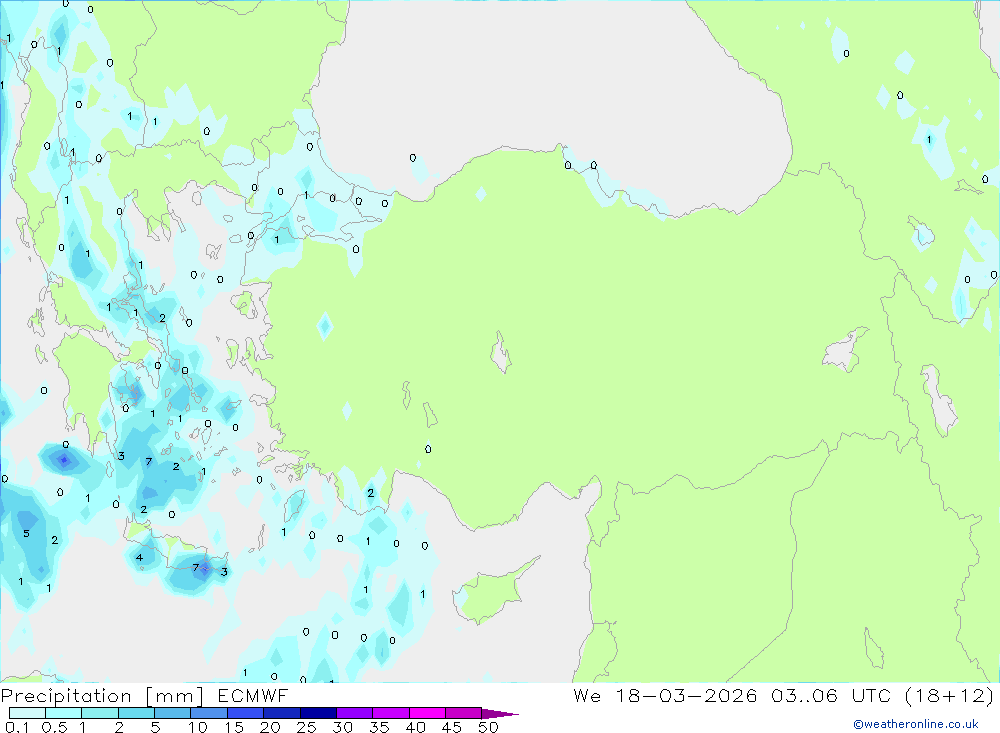This screenshot has height=733, width=1000.
Task: Select the 45 to 50 mm legend swatch
Action: [464, 713]
